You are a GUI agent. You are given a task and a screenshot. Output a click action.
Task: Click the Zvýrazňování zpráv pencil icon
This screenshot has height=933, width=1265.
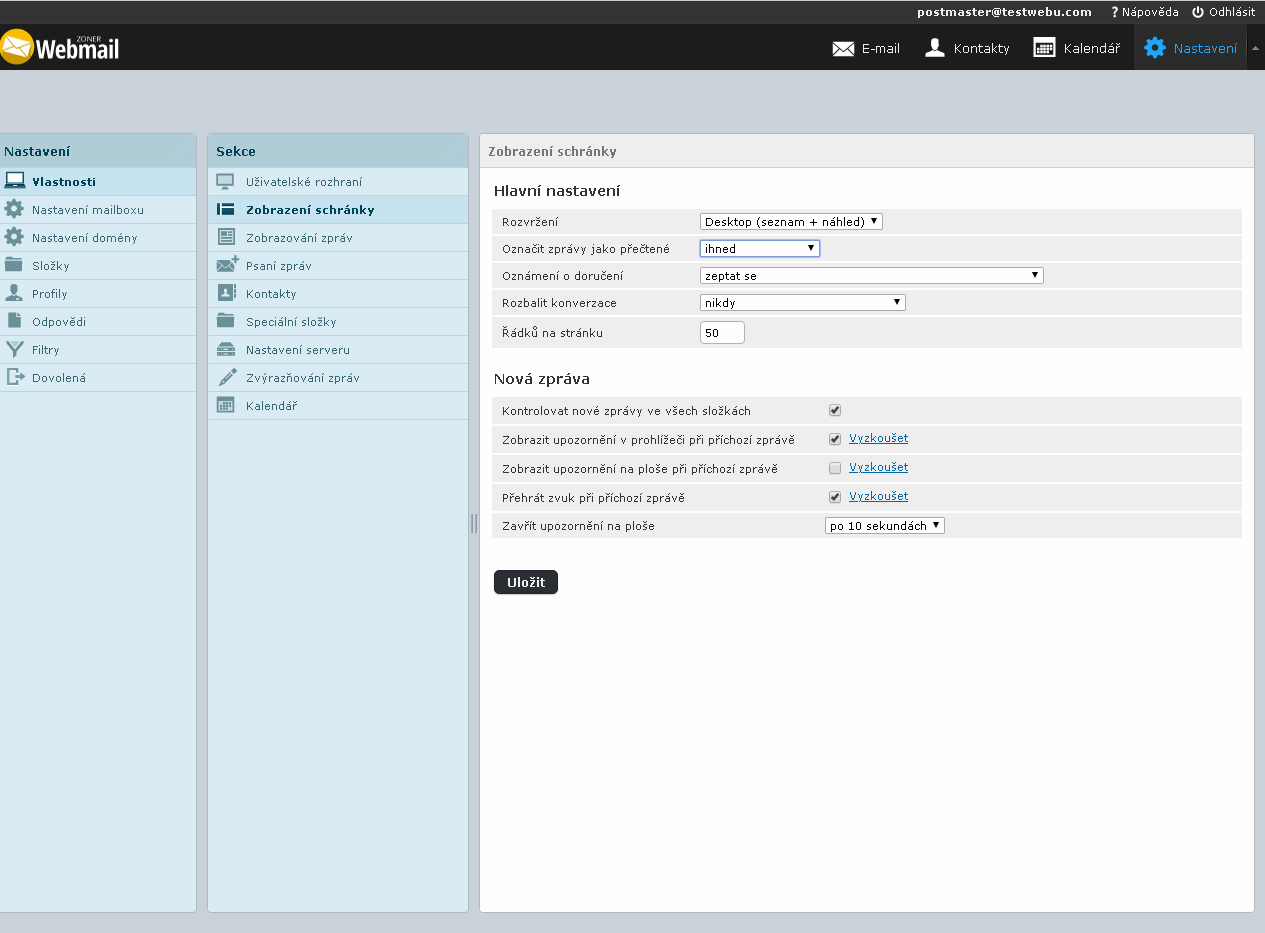[227, 378]
